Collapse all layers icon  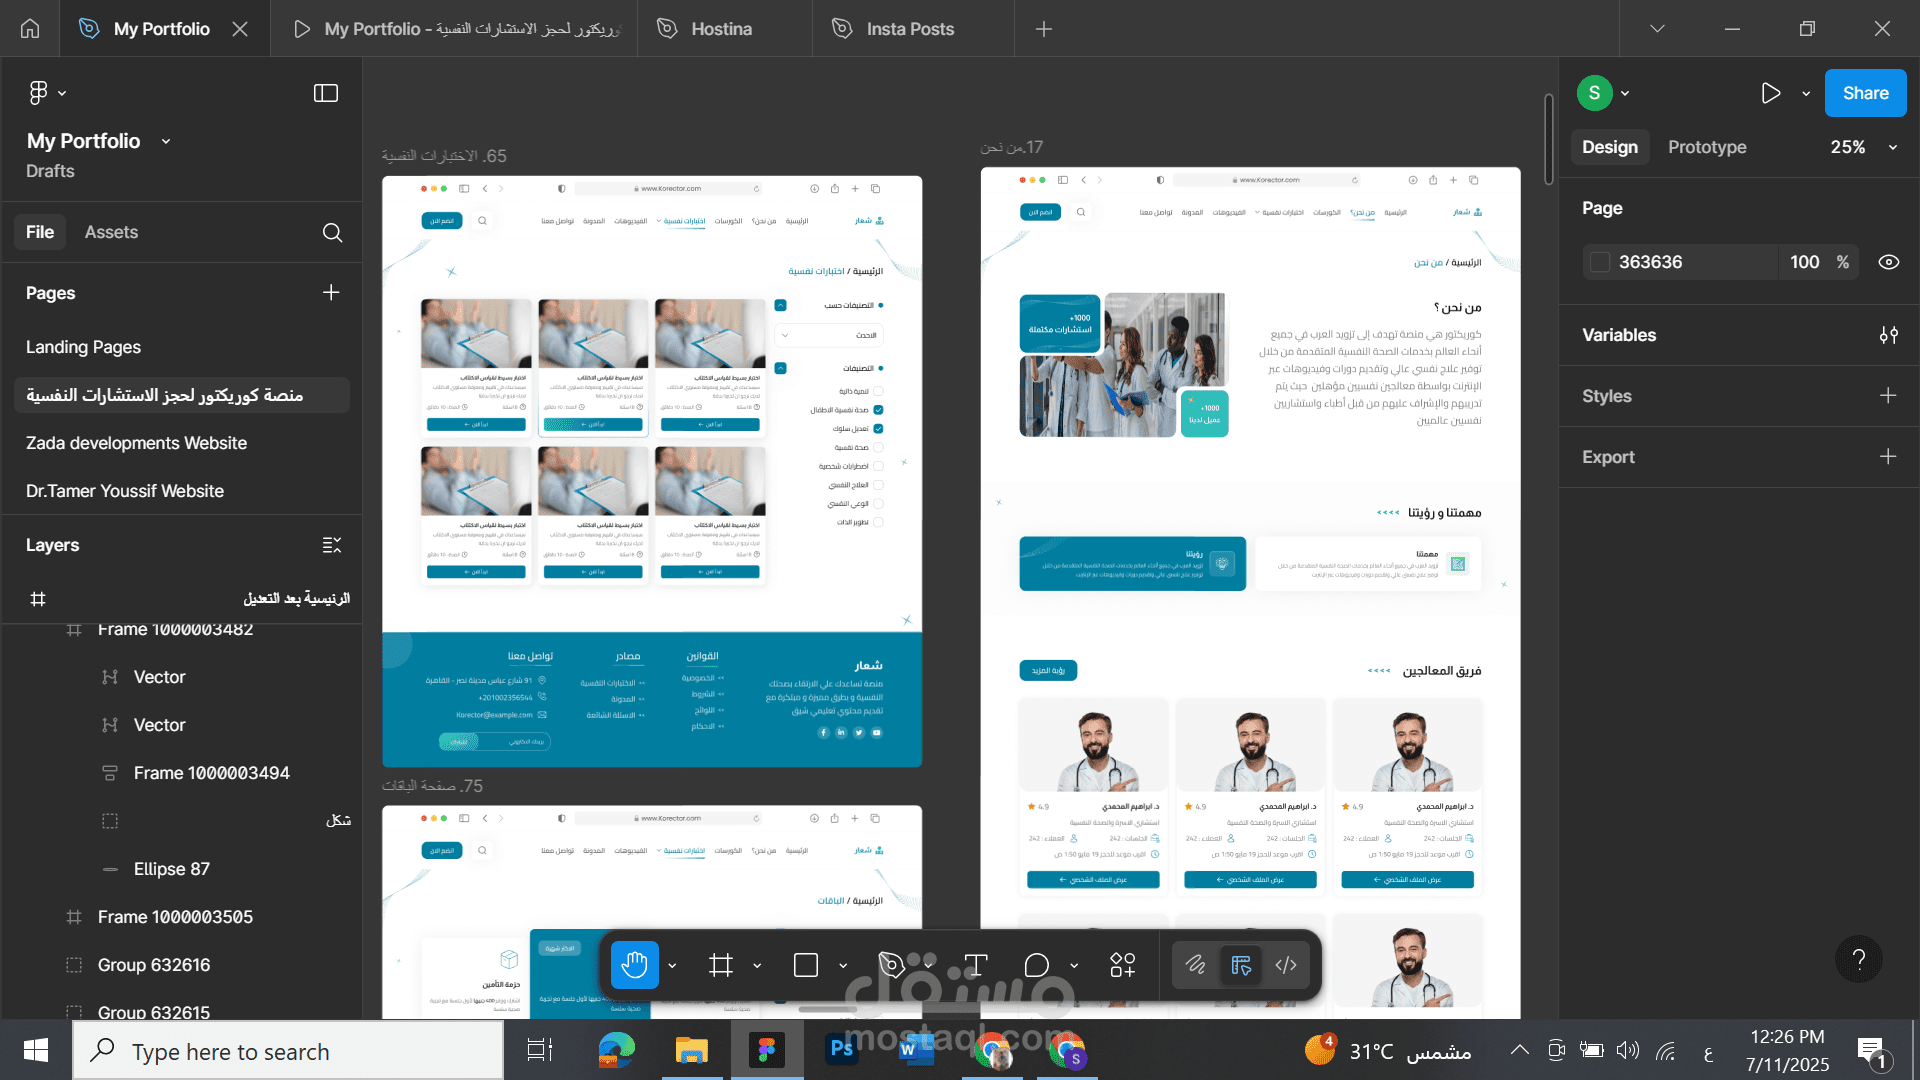pos(332,545)
